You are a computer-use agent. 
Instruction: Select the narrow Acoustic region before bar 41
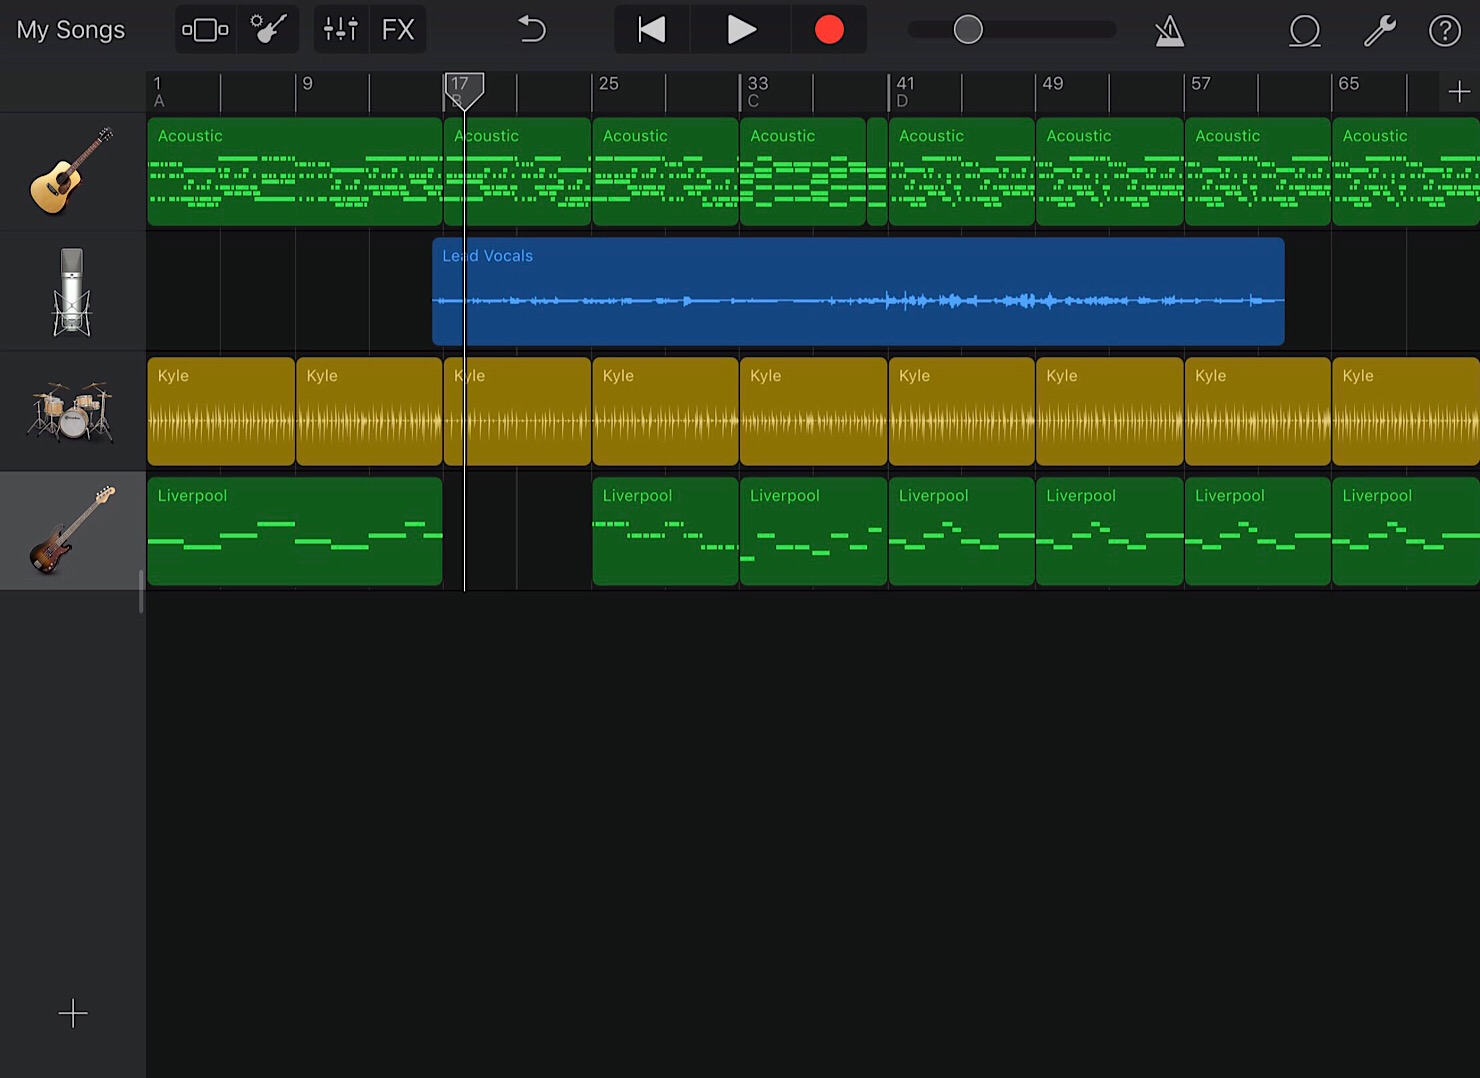tap(877, 171)
